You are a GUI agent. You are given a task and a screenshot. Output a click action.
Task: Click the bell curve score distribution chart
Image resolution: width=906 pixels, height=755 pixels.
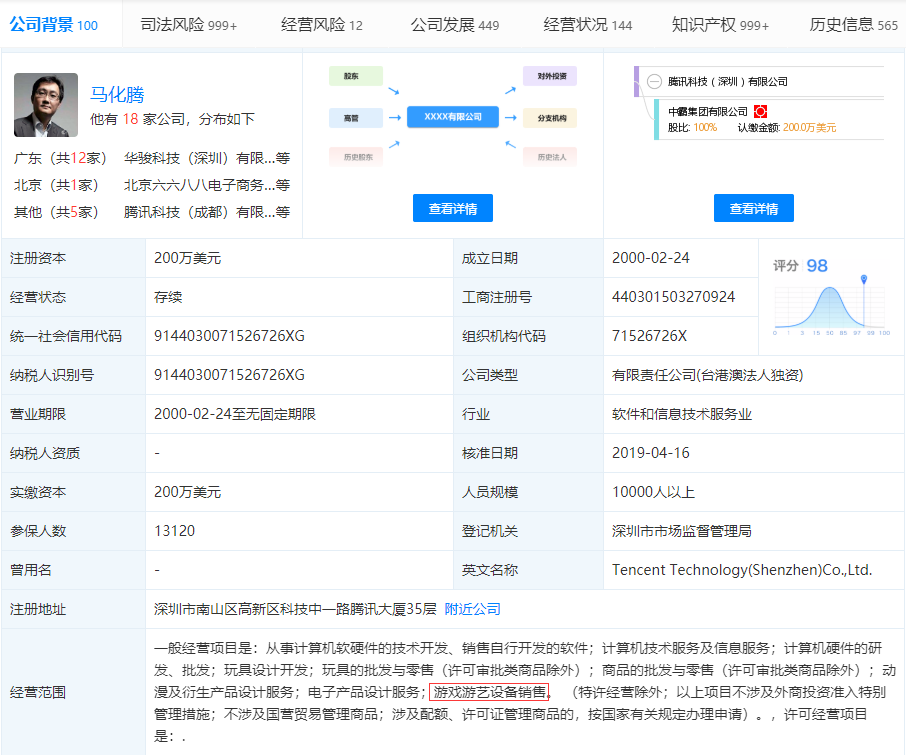pyautogui.click(x=830, y=307)
